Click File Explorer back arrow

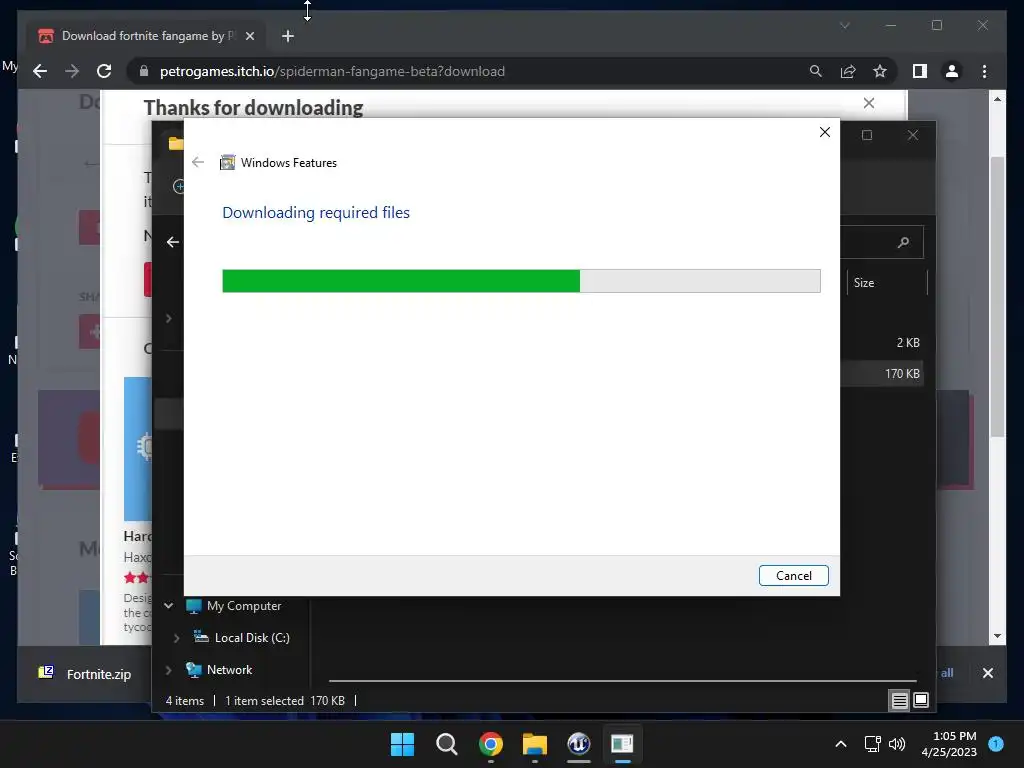pyautogui.click(x=172, y=242)
